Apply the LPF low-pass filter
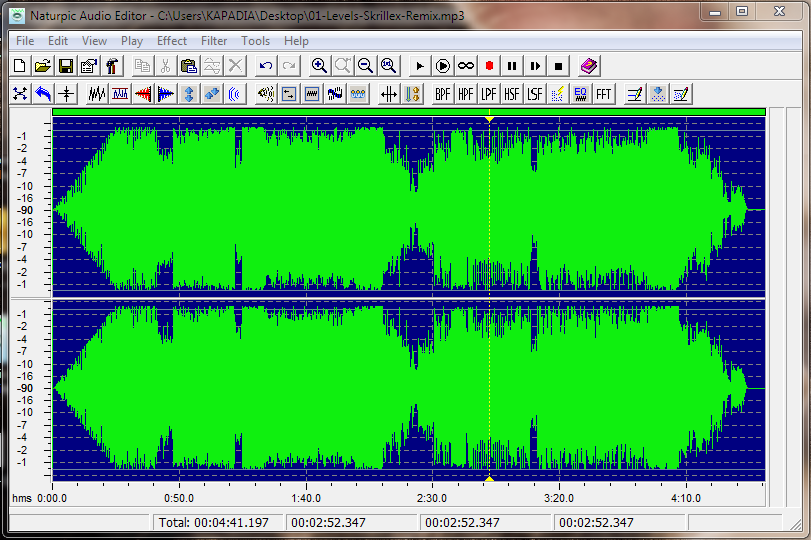811x540 pixels. point(488,94)
